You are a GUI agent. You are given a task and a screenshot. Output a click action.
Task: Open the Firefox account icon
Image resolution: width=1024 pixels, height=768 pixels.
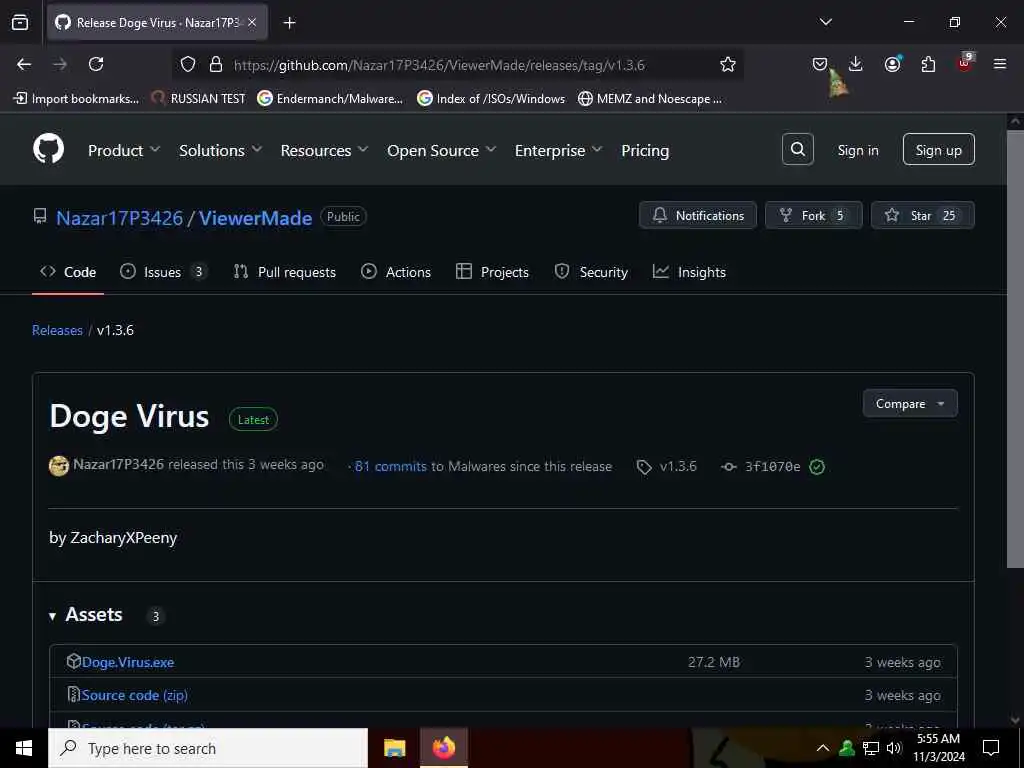click(x=892, y=64)
